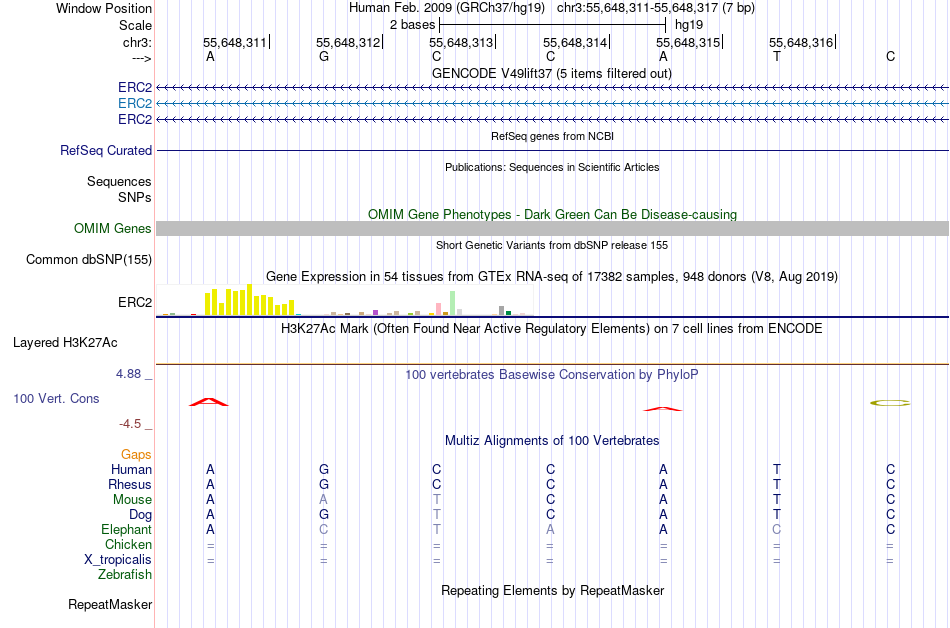Select the Human alignment row label
The width and height of the screenshot is (950, 628).
pyautogui.click(x=131, y=469)
